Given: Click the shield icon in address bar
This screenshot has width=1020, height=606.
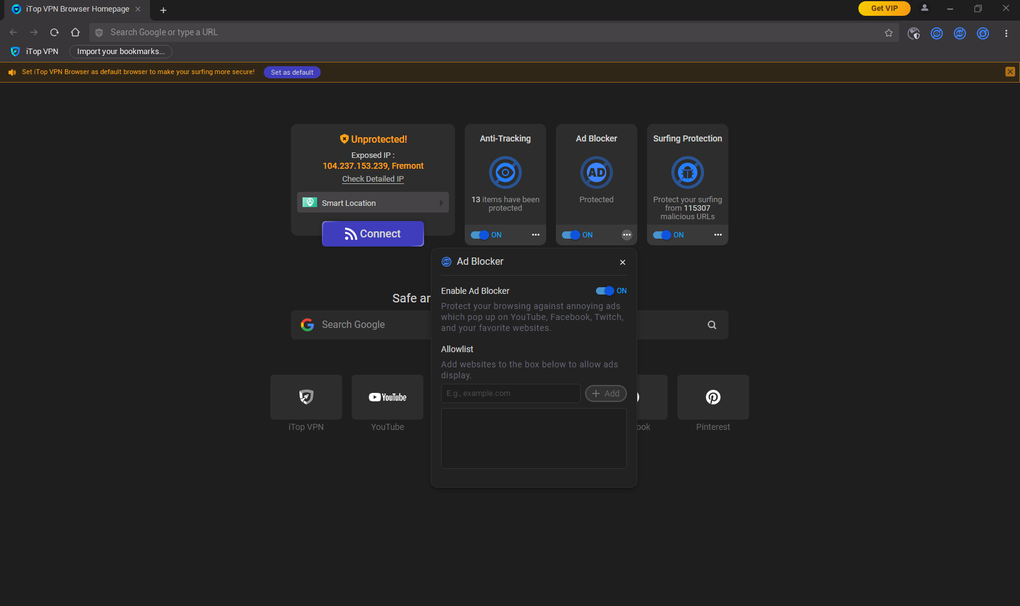Looking at the screenshot, I should point(99,33).
